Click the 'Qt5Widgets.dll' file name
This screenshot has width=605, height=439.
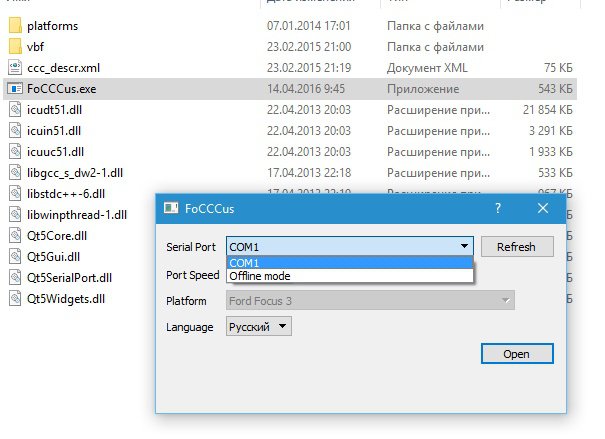pyautogui.click(x=66, y=299)
